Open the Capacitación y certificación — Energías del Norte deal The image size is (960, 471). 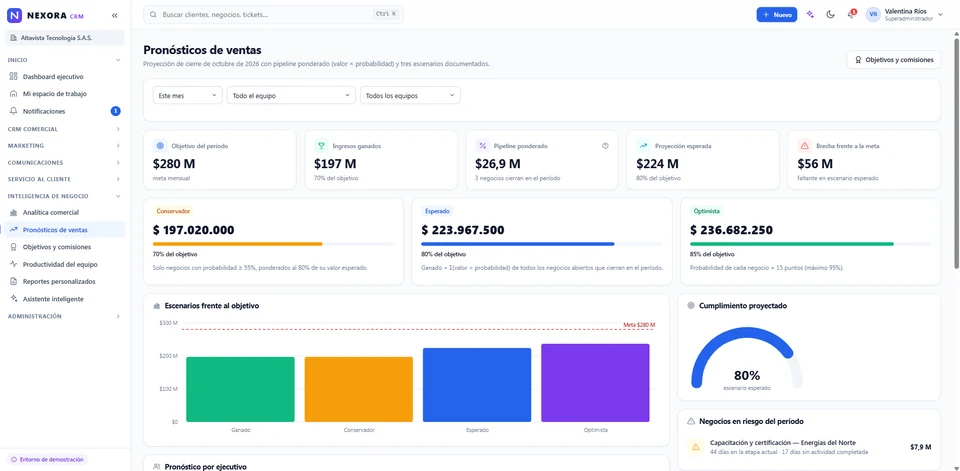(x=809, y=447)
